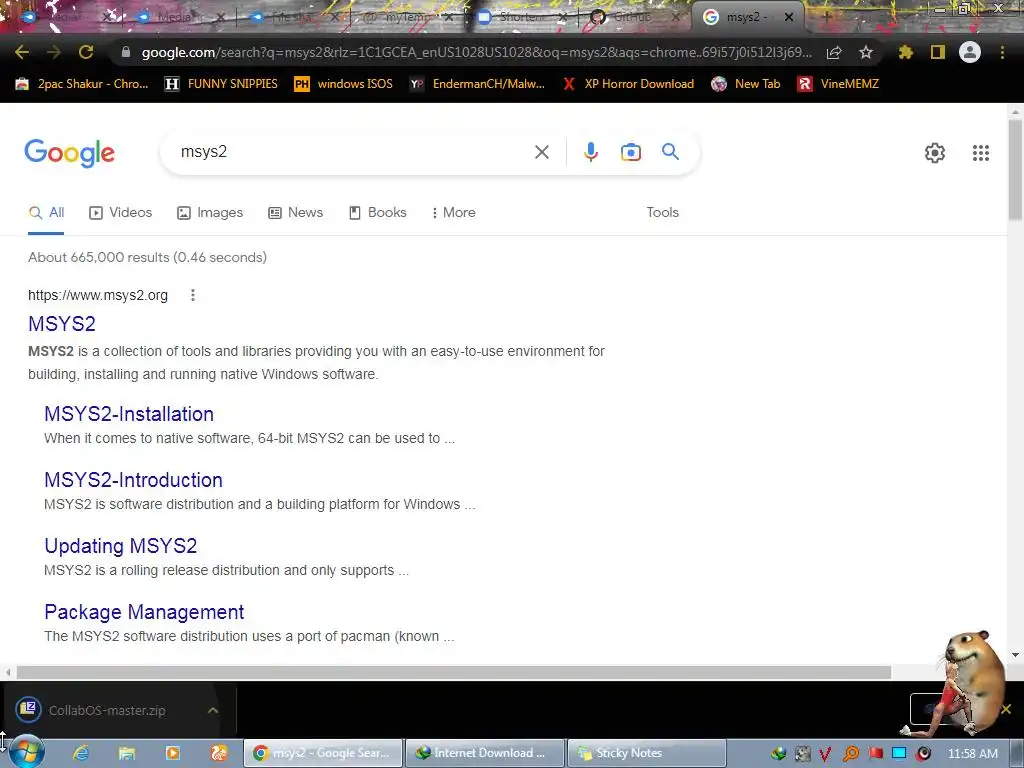Open a new browser tab with the plus

825,17
